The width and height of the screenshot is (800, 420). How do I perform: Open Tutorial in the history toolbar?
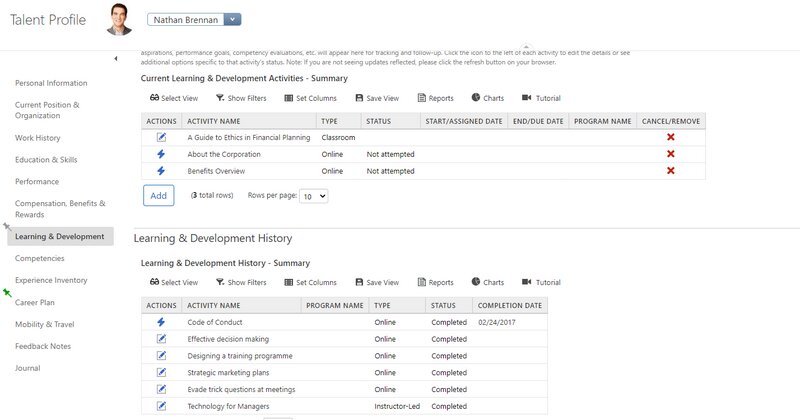coord(541,283)
